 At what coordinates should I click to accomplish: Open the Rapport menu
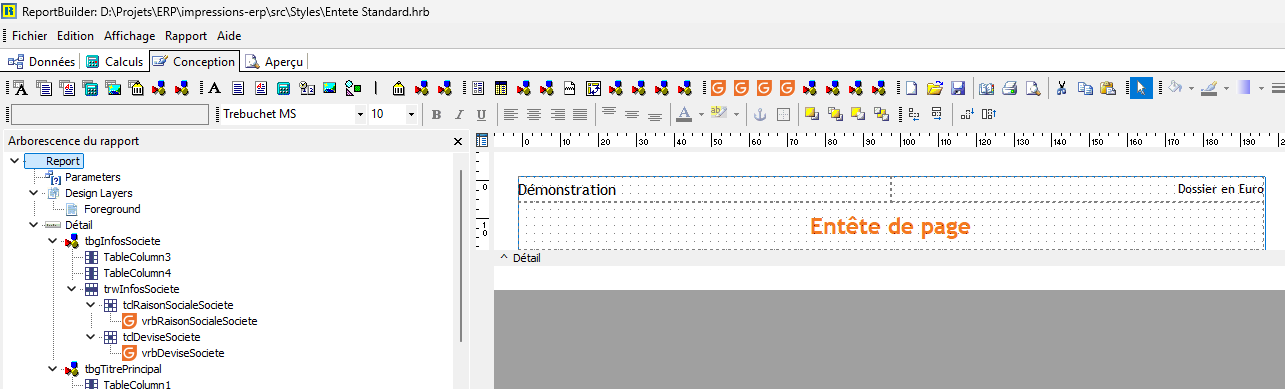click(x=186, y=35)
